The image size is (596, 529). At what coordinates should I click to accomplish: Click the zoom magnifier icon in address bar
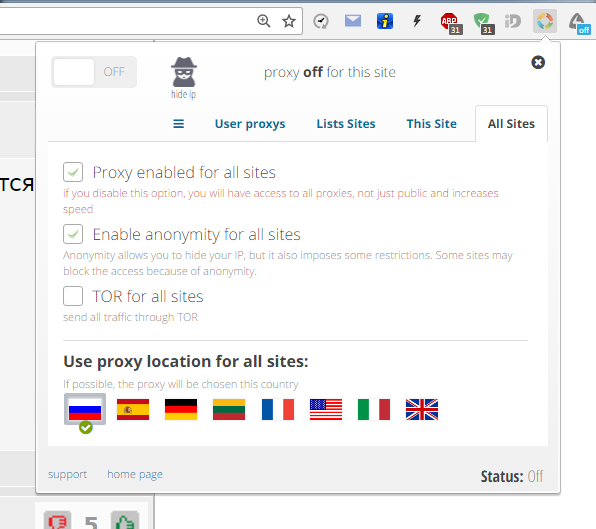point(263,21)
